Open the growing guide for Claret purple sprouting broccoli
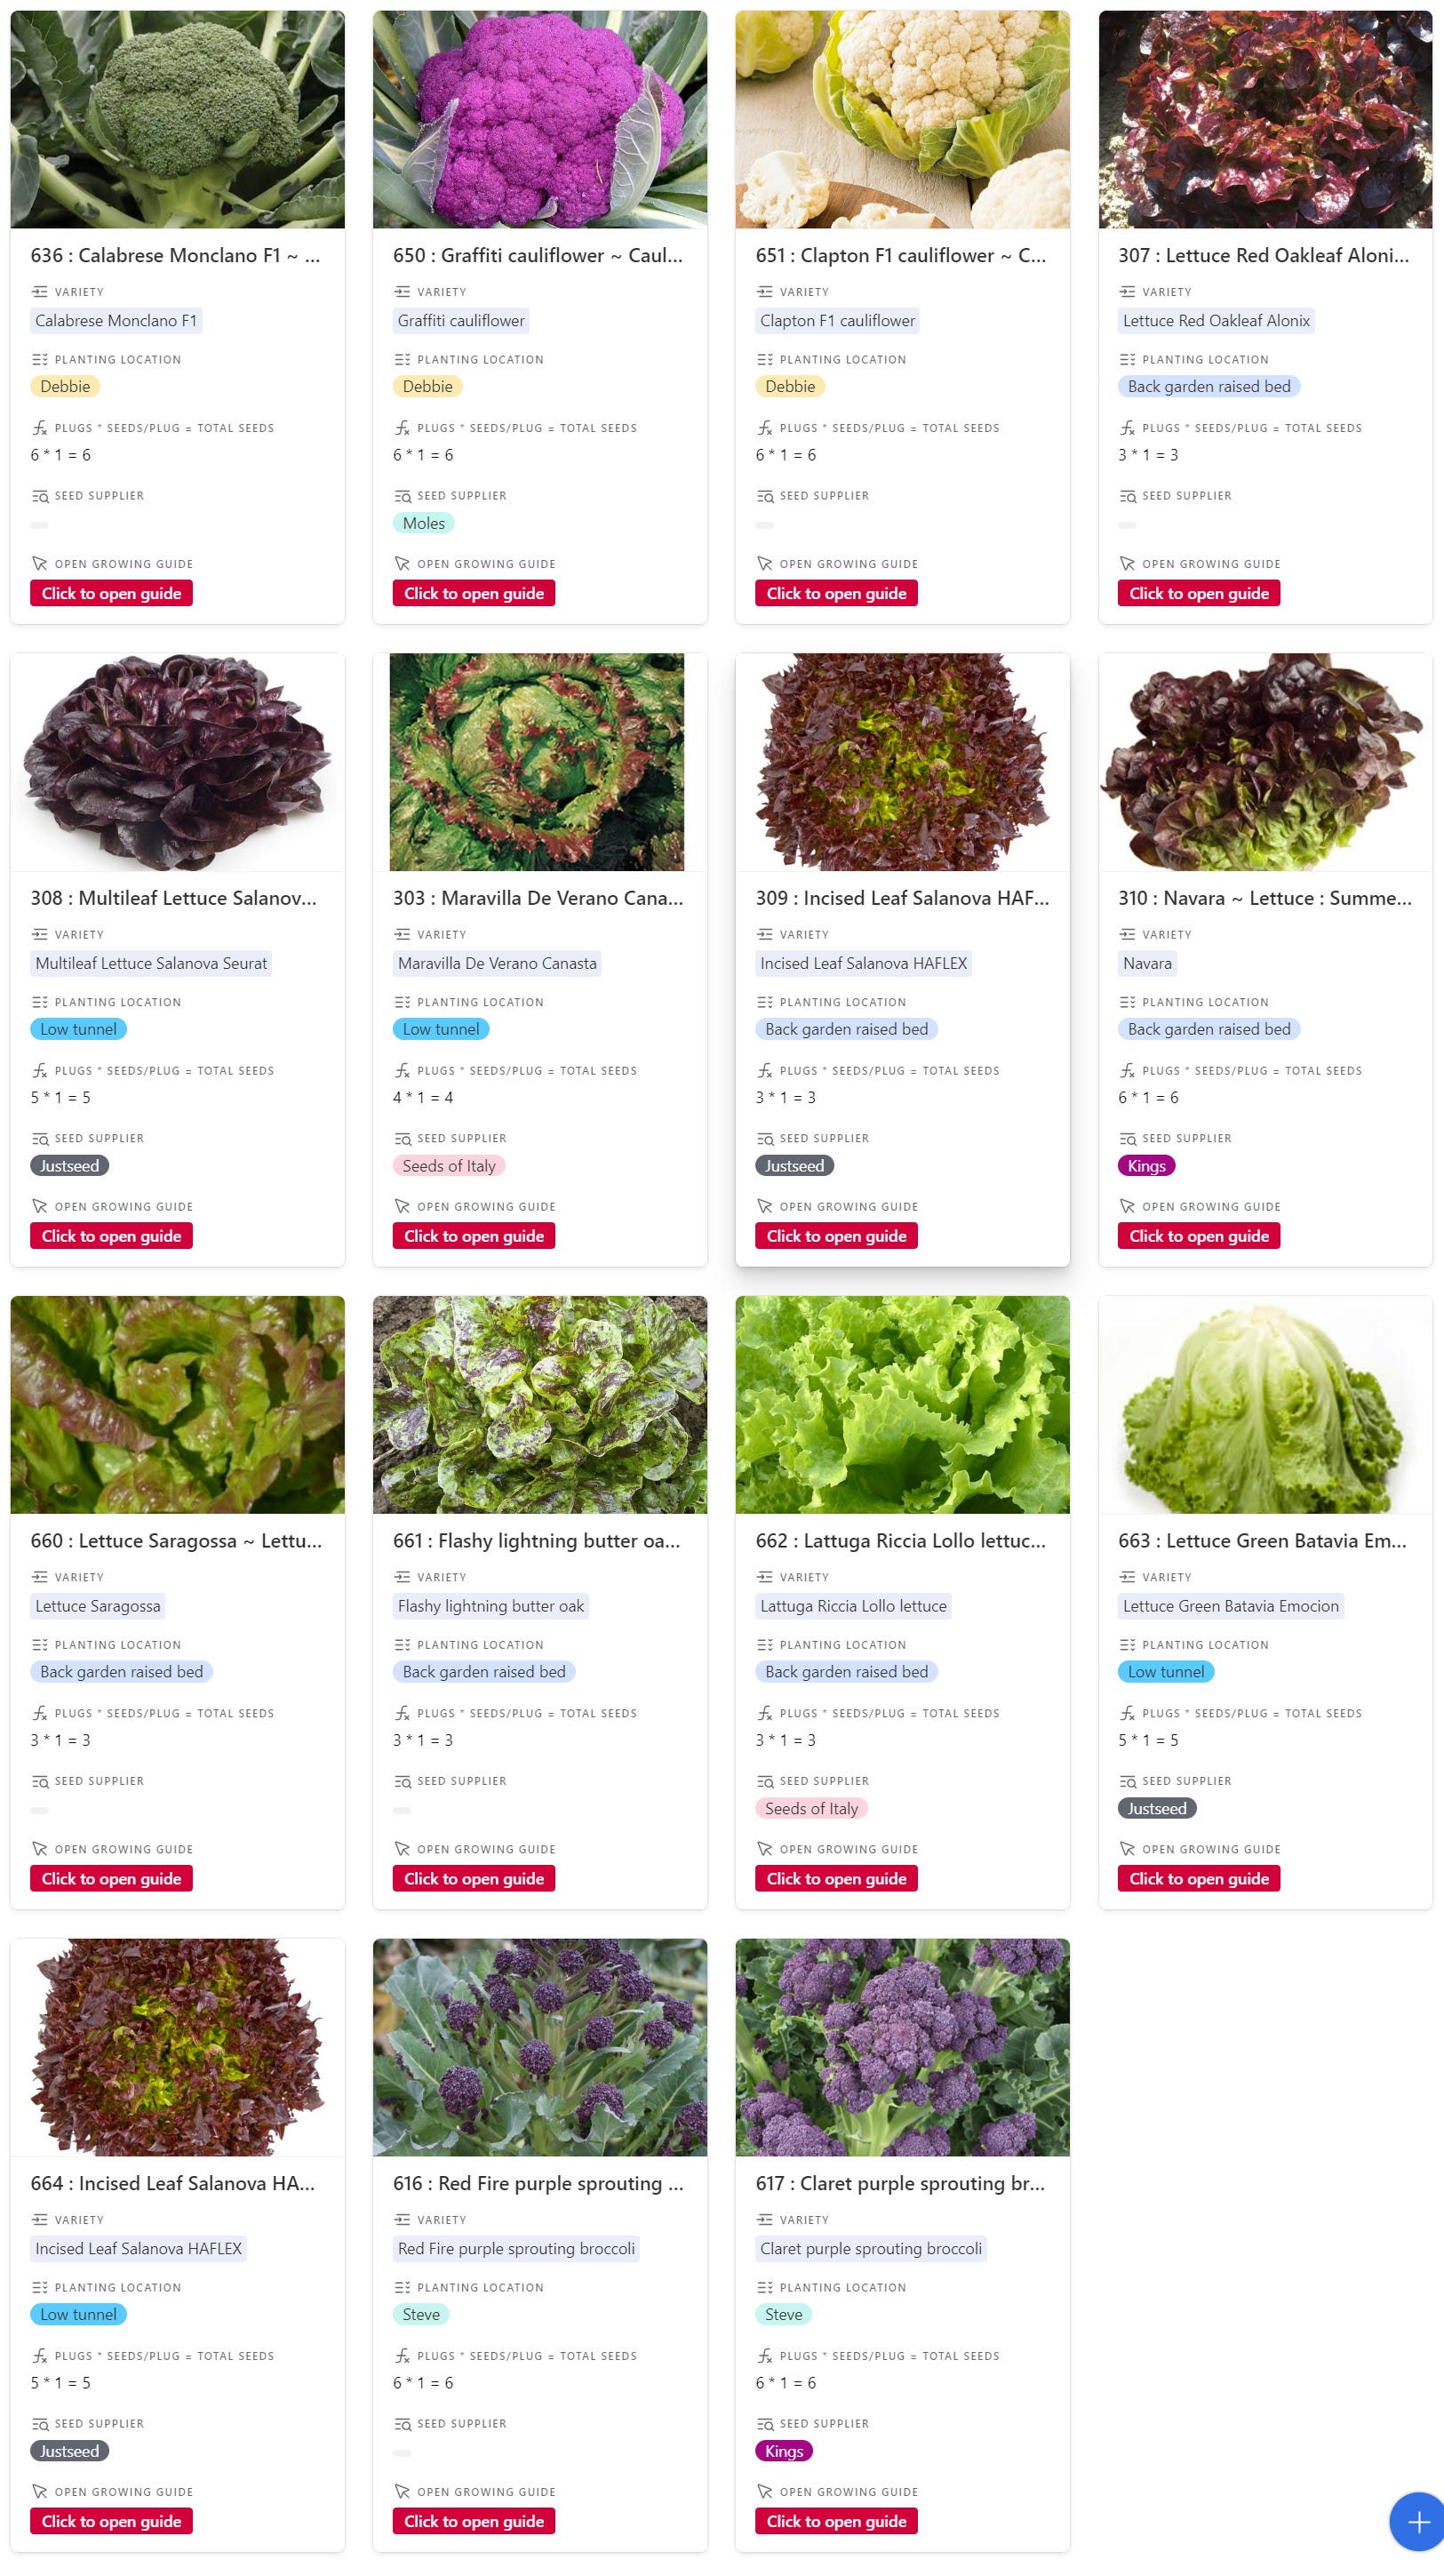 click(x=836, y=2521)
